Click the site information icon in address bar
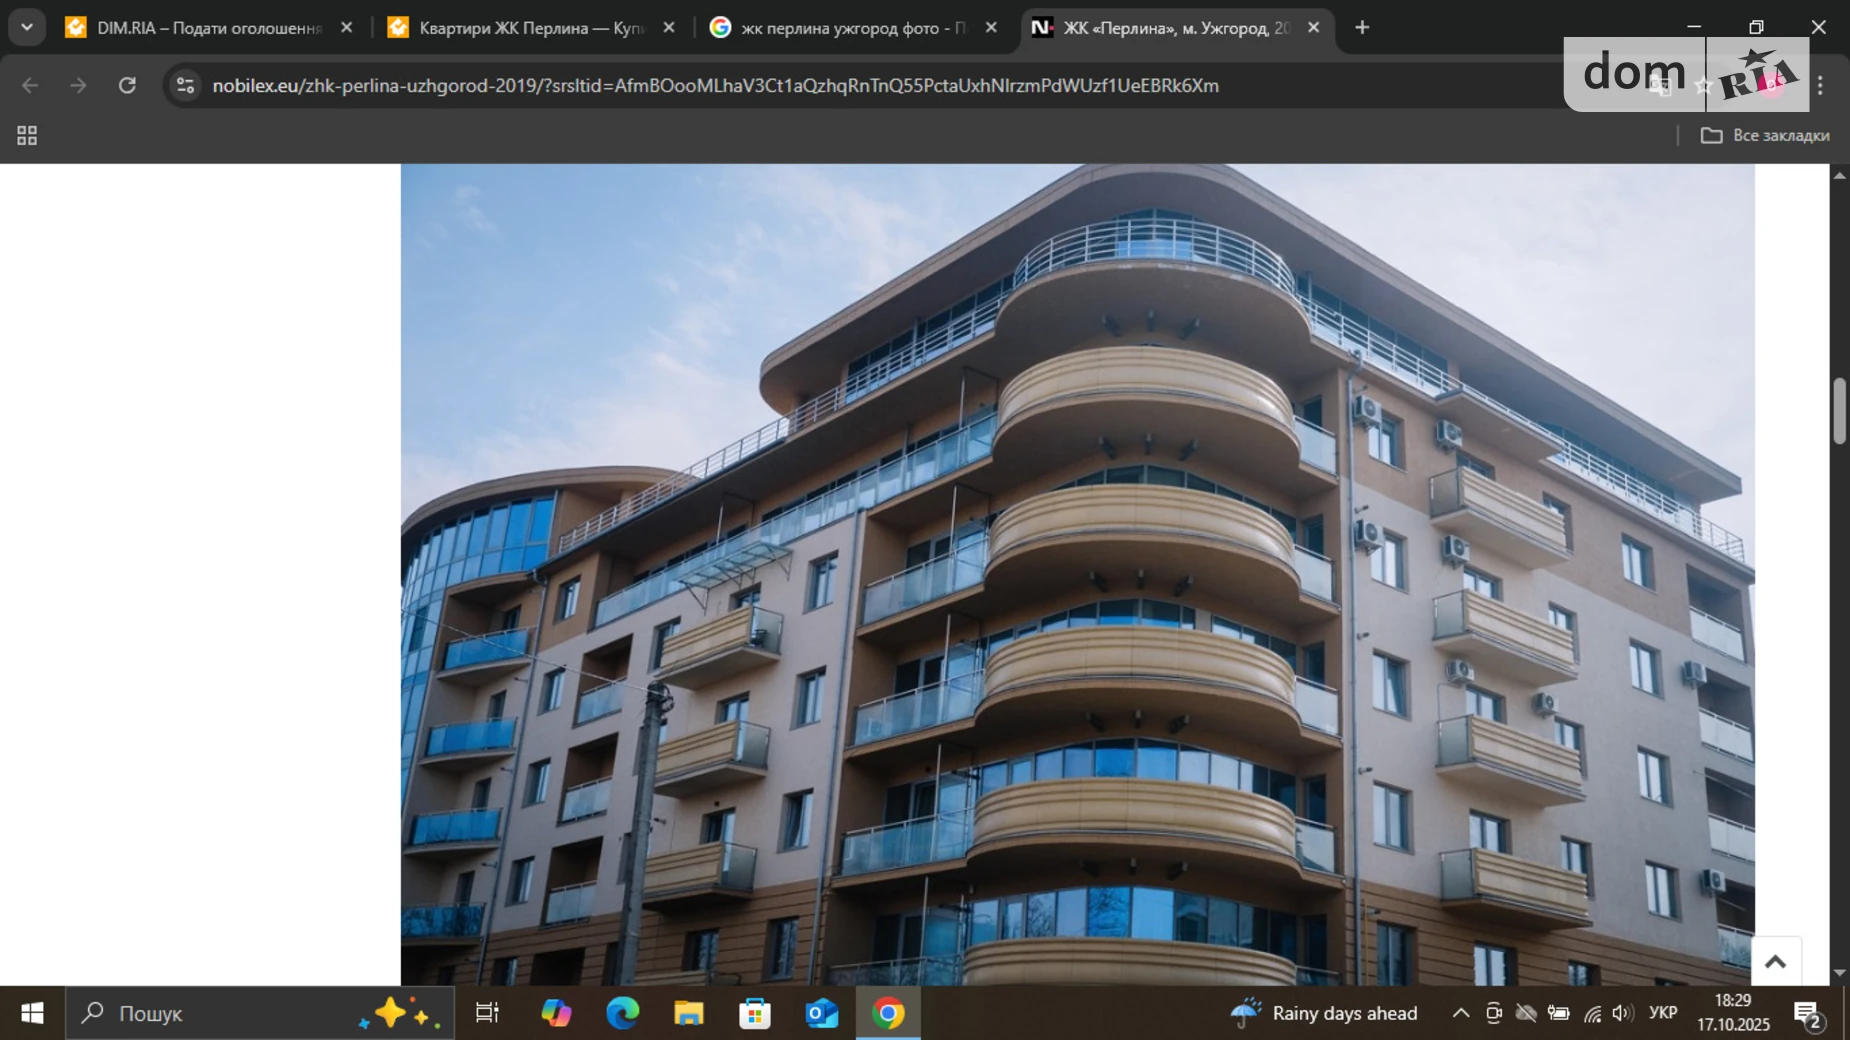This screenshot has height=1040, width=1850. tap(185, 86)
